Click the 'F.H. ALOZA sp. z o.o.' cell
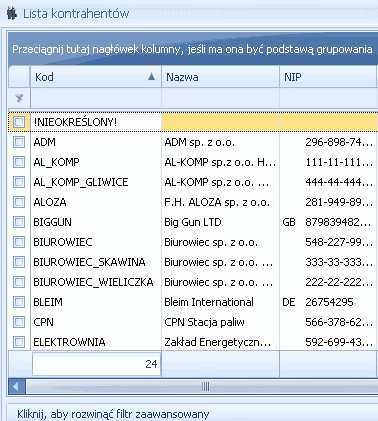 click(220, 202)
